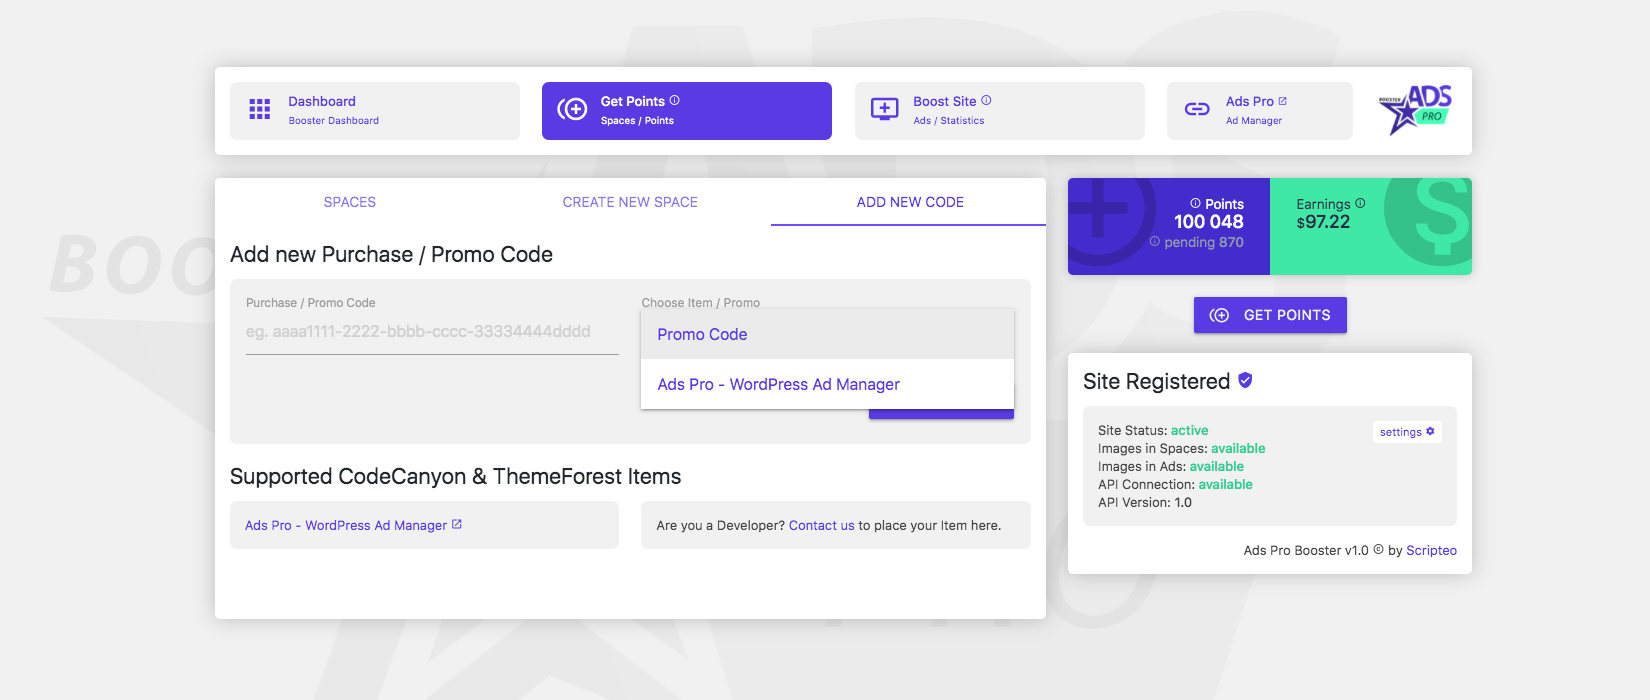Open the Scripteo link
The width and height of the screenshot is (1650, 700).
pyautogui.click(x=1431, y=550)
